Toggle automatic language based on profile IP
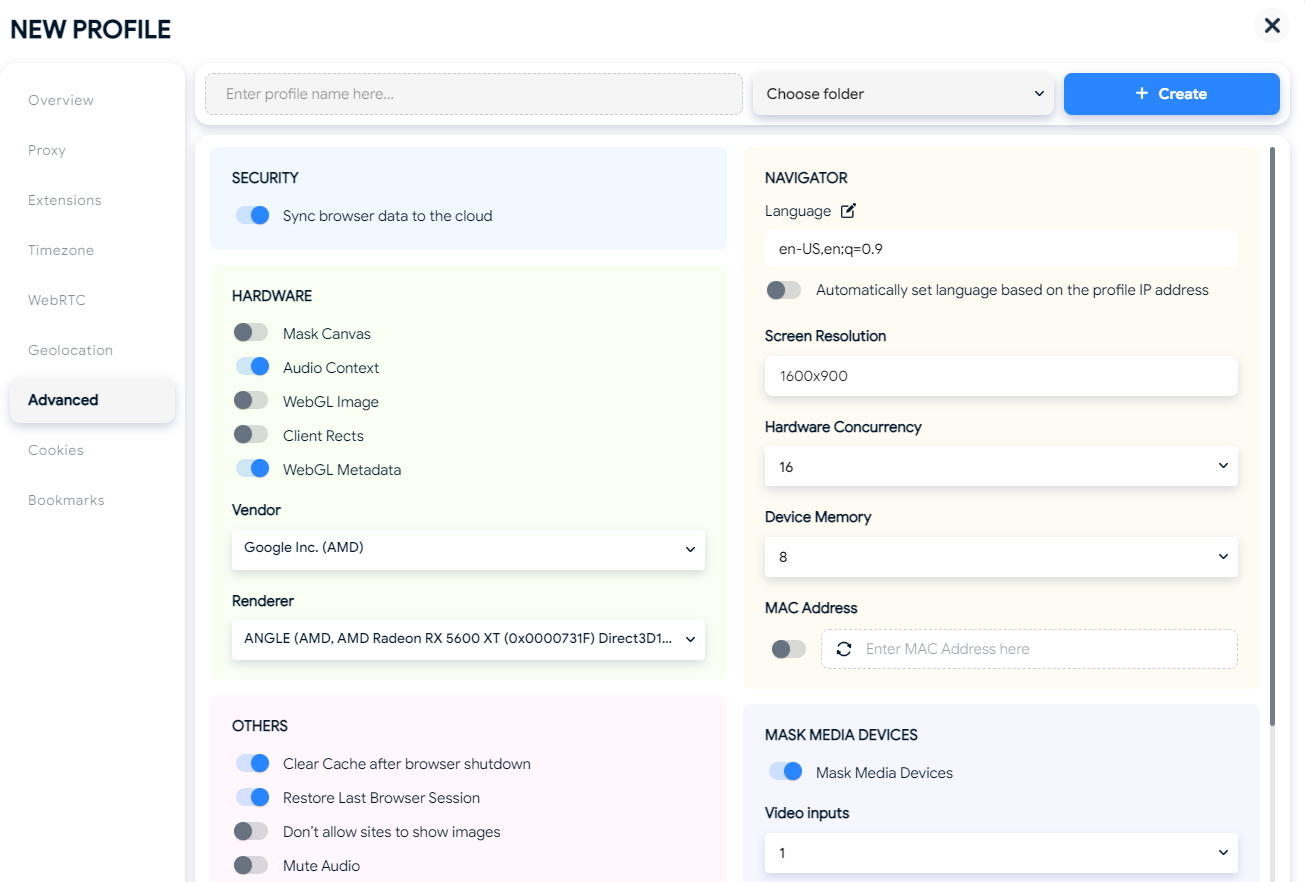 point(784,290)
